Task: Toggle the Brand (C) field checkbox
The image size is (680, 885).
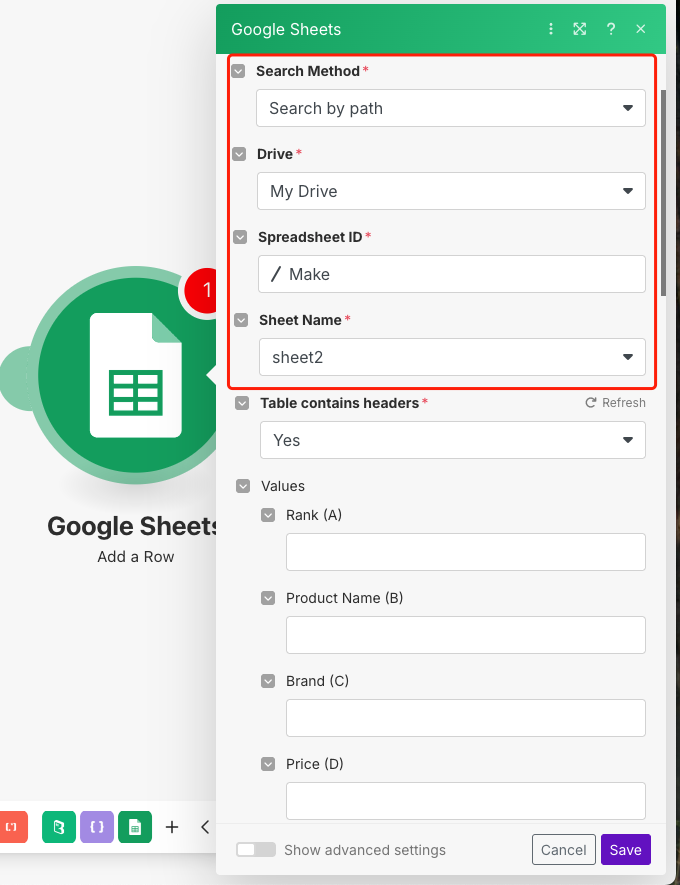Action: point(268,681)
